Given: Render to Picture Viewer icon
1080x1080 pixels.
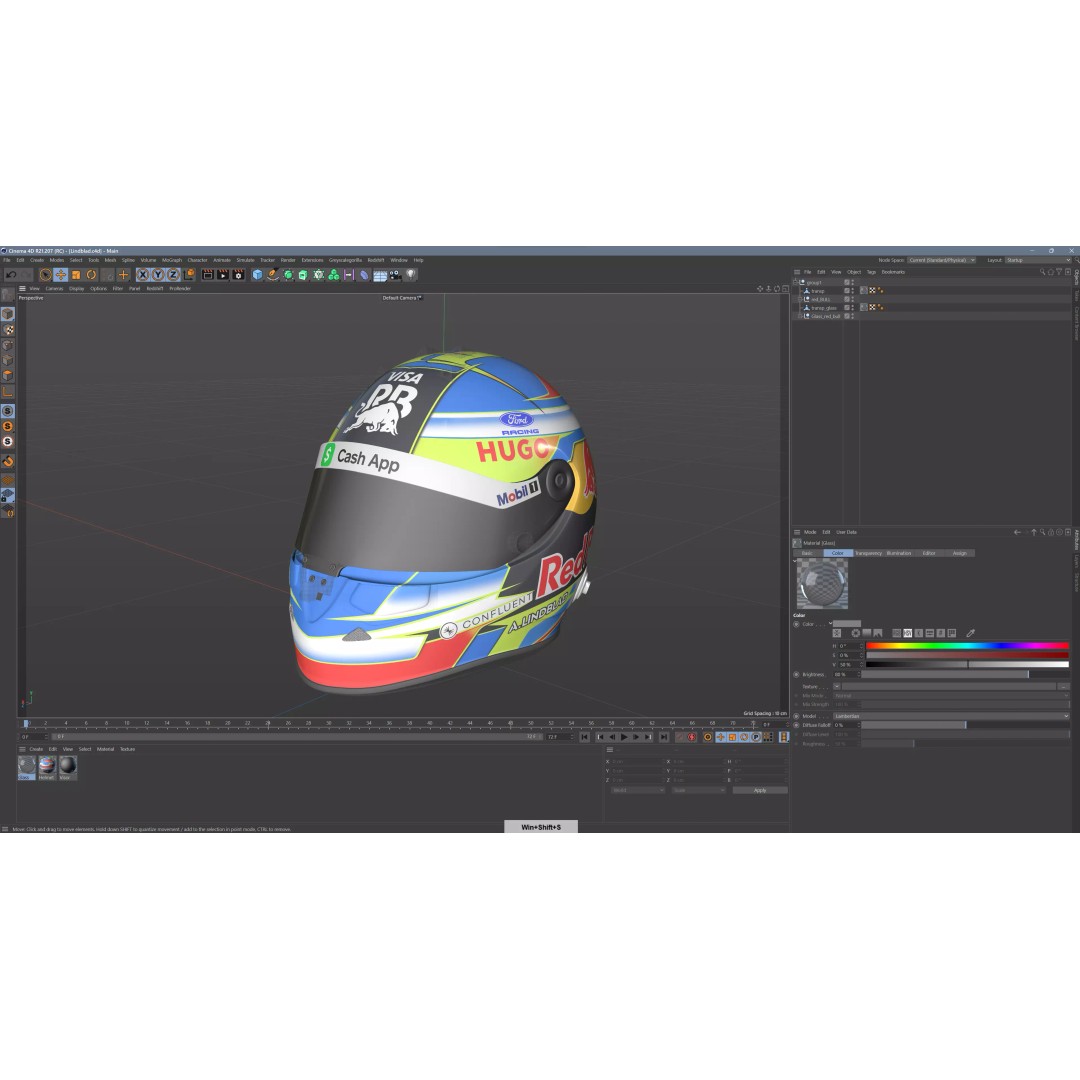Looking at the screenshot, I should pos(222,275).
